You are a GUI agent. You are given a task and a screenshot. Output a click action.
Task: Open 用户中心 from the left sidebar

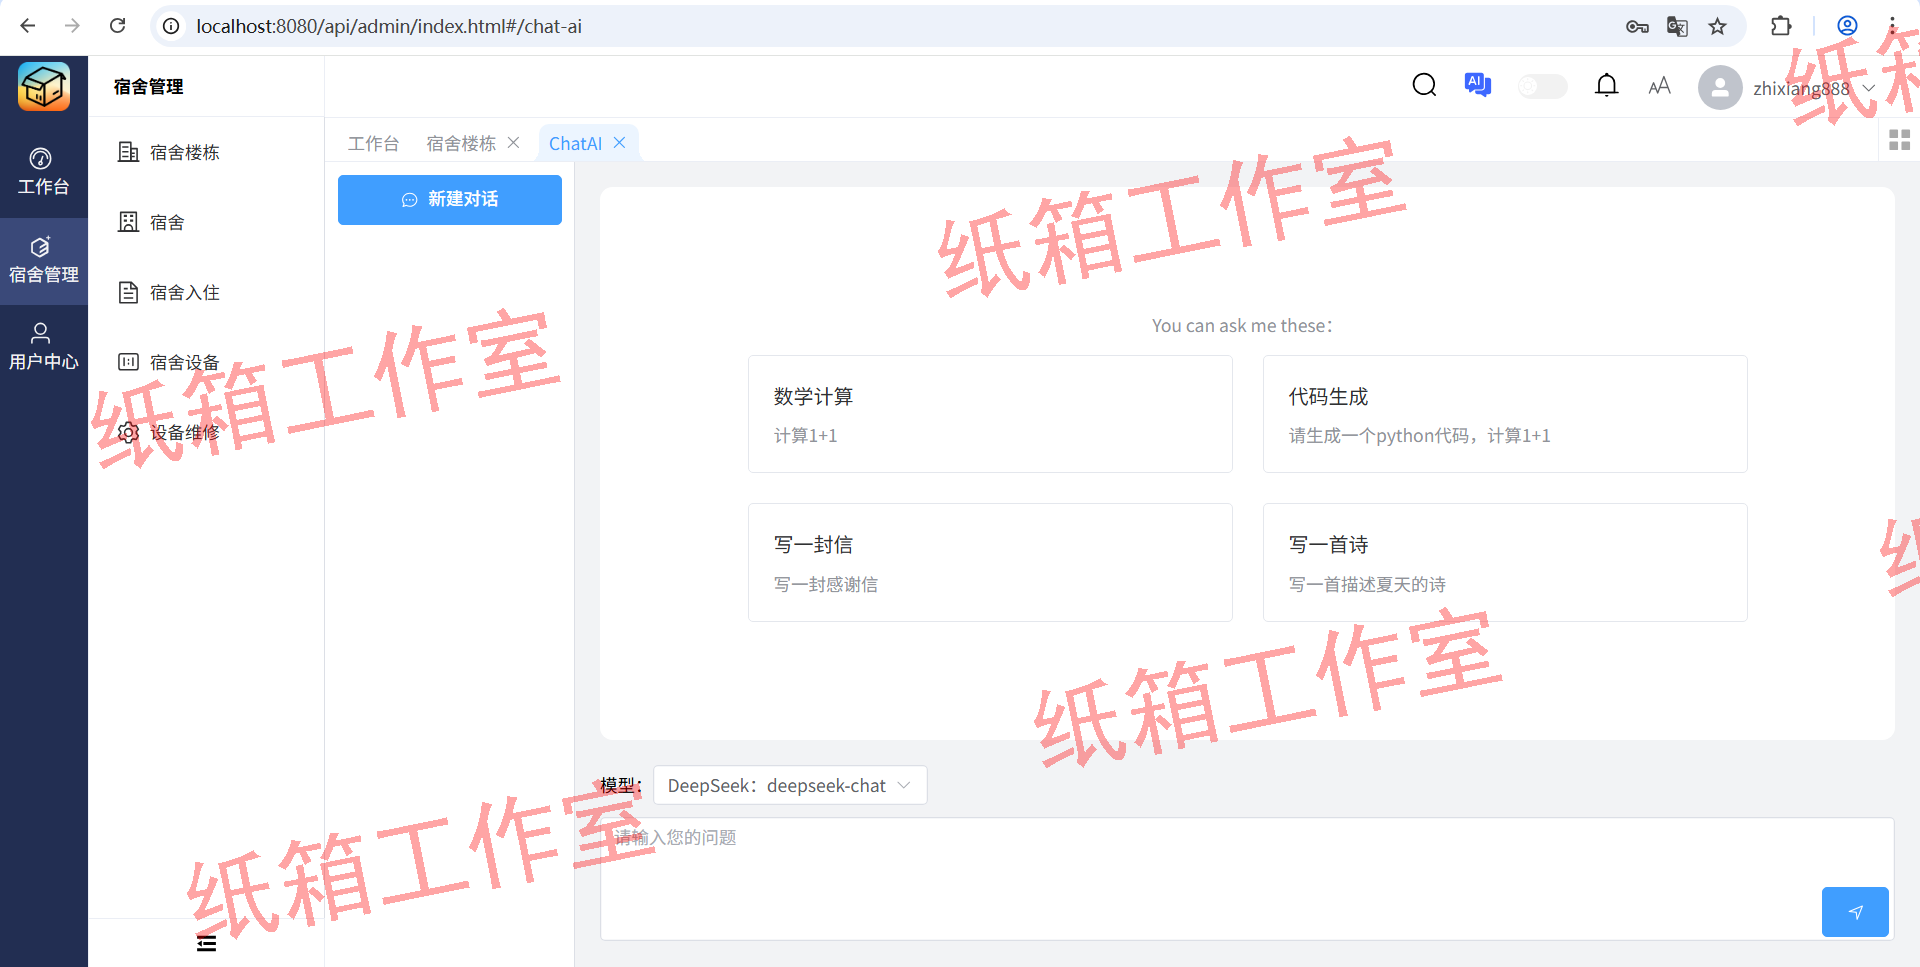click(x=42, y=347)
